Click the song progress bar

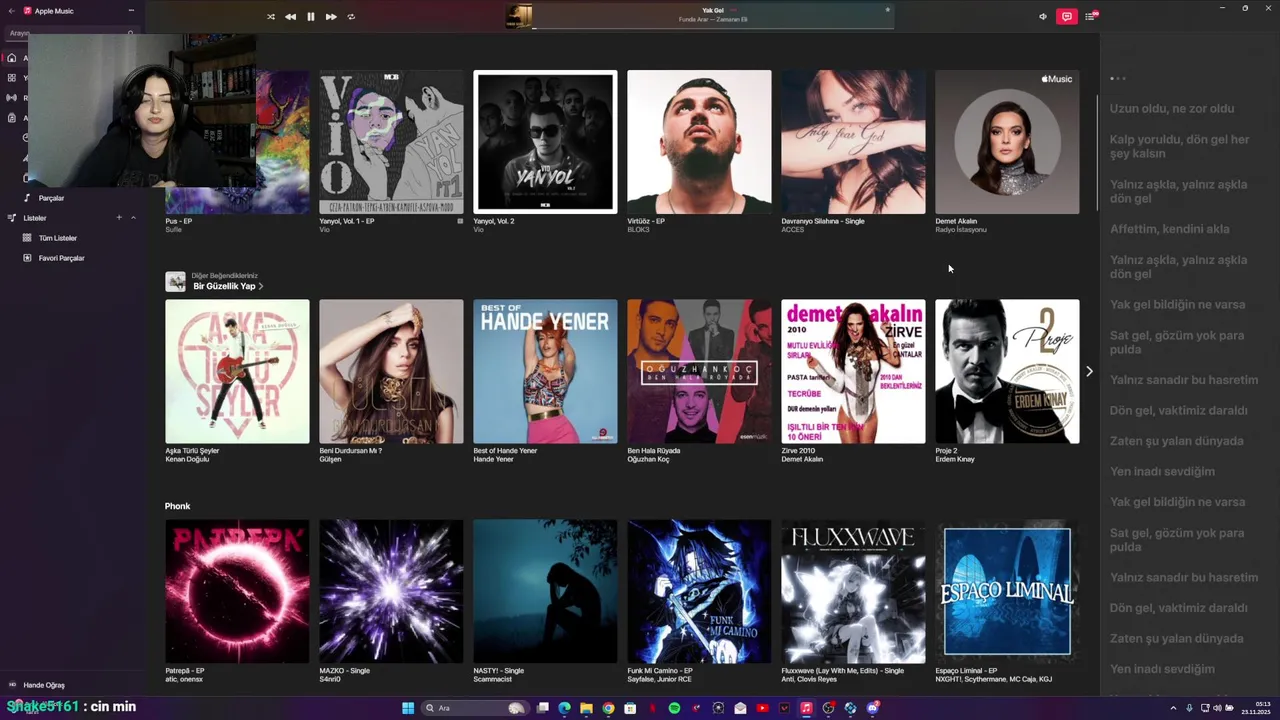[712, 28]
